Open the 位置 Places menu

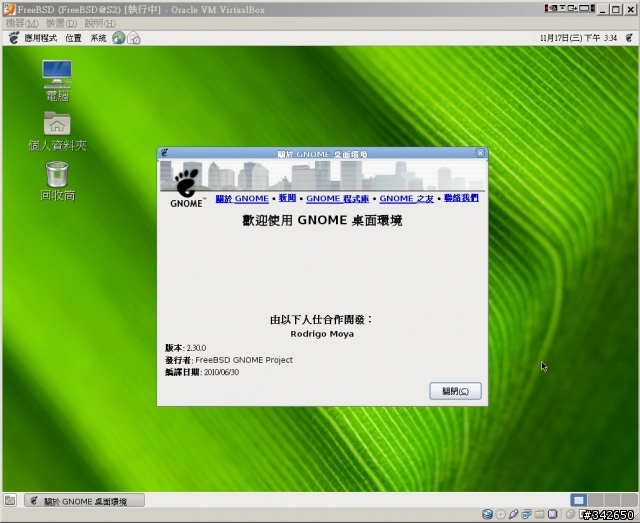pos(73,38)
